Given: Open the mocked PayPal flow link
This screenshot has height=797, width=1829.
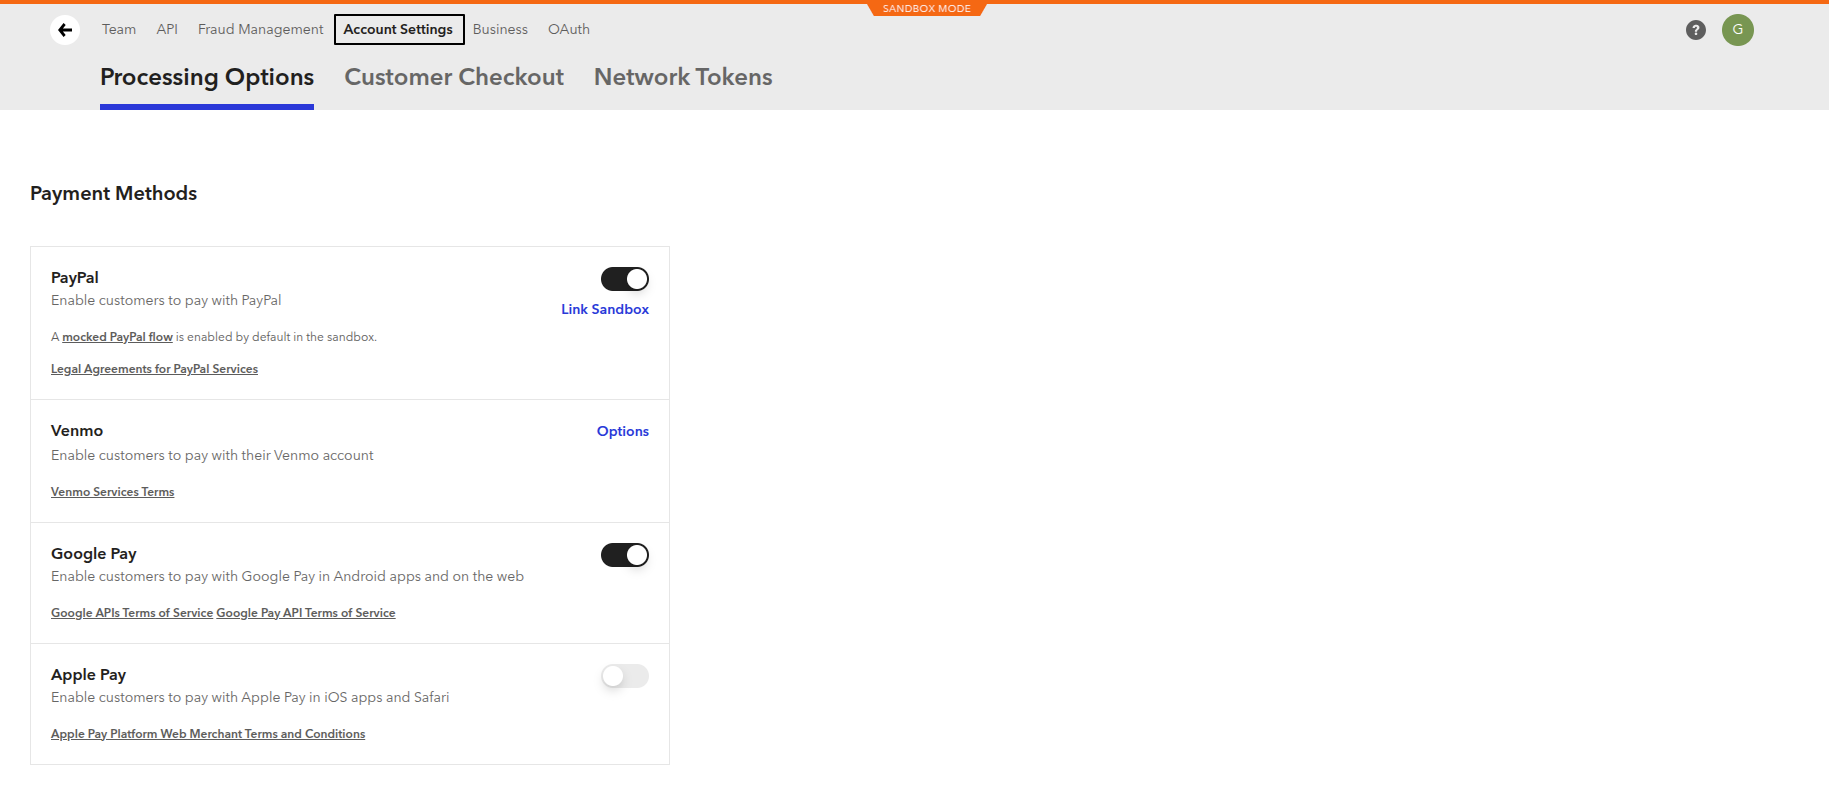Looking at the screenshot, I should click(117, 337).
